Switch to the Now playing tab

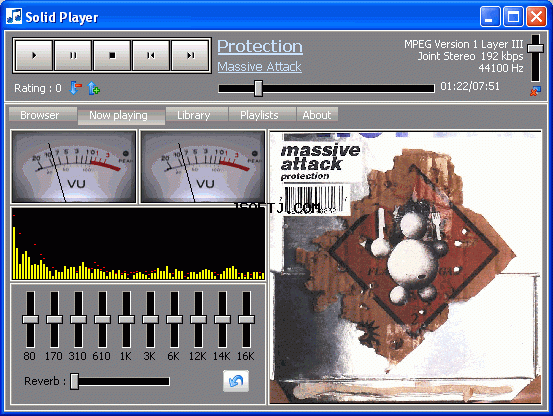(x=121, y=116)
